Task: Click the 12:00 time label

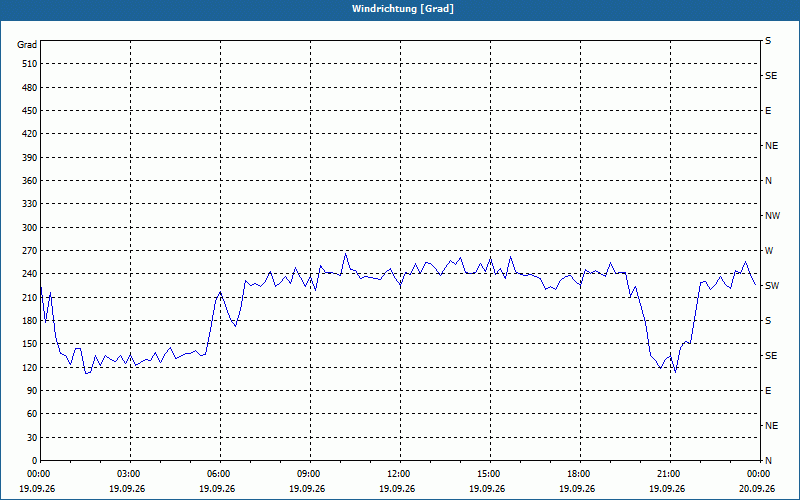Action: click(x=400, y=473)
